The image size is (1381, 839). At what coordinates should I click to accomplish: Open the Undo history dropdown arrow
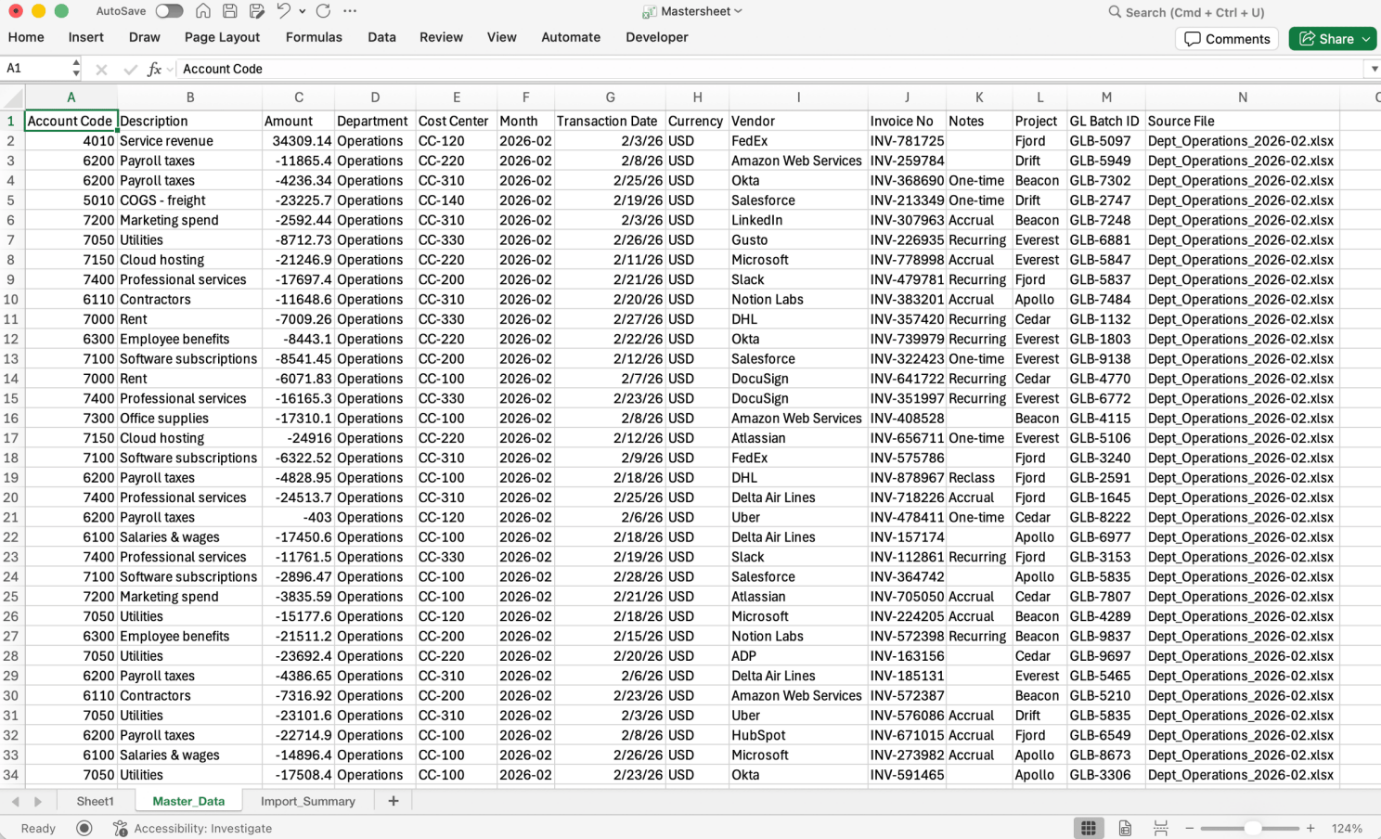302,12
